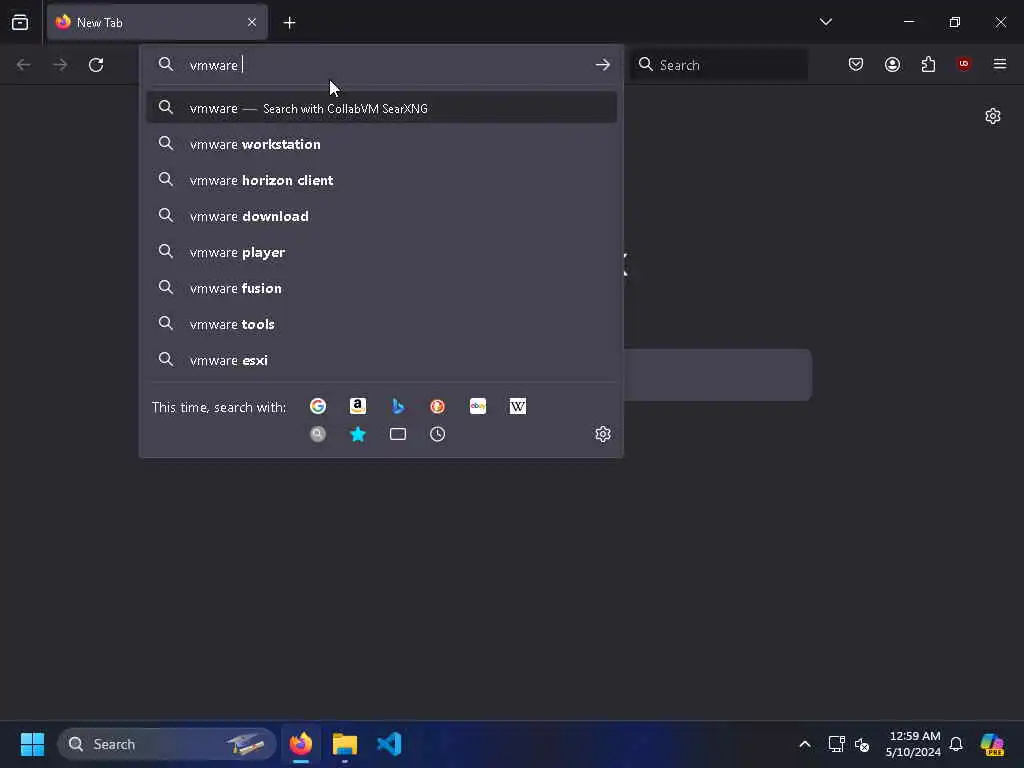The height and width of the screenshot is (768, 1024).
Task: Open the Firefox application menu
Action: click(1000, 64)
